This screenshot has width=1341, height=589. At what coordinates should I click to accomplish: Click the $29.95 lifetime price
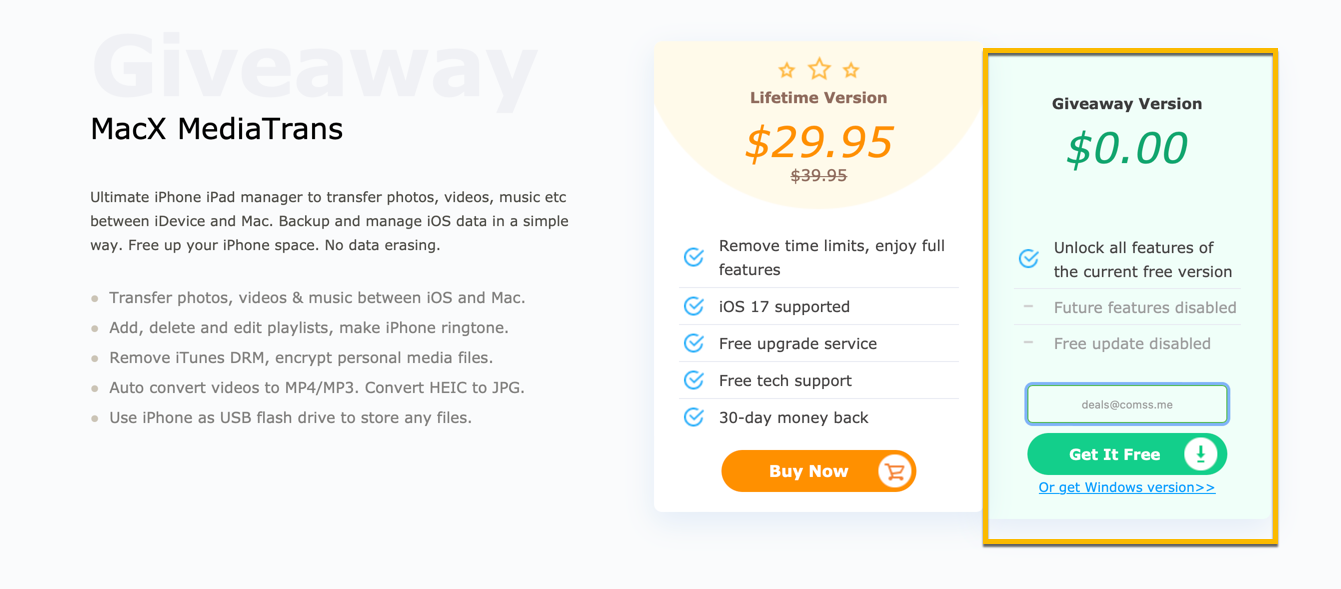(818, 143)
